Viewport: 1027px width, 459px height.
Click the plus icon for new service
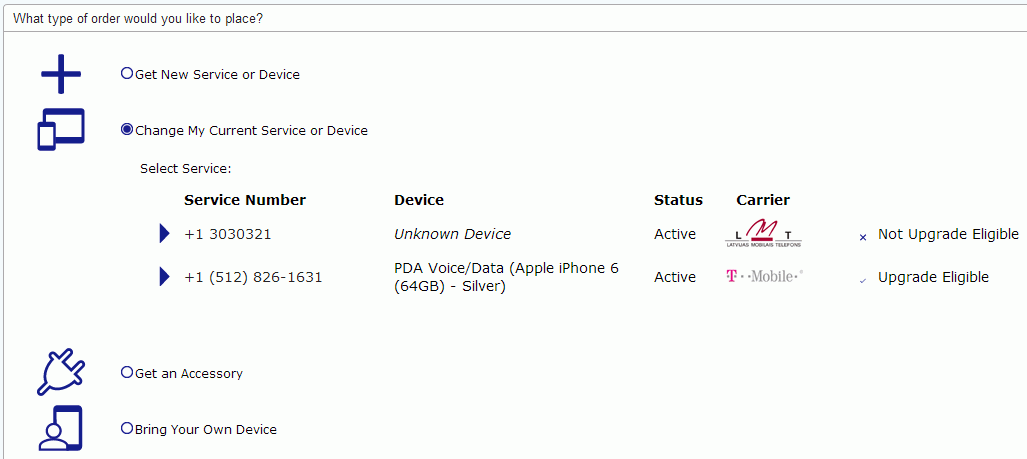60,75
